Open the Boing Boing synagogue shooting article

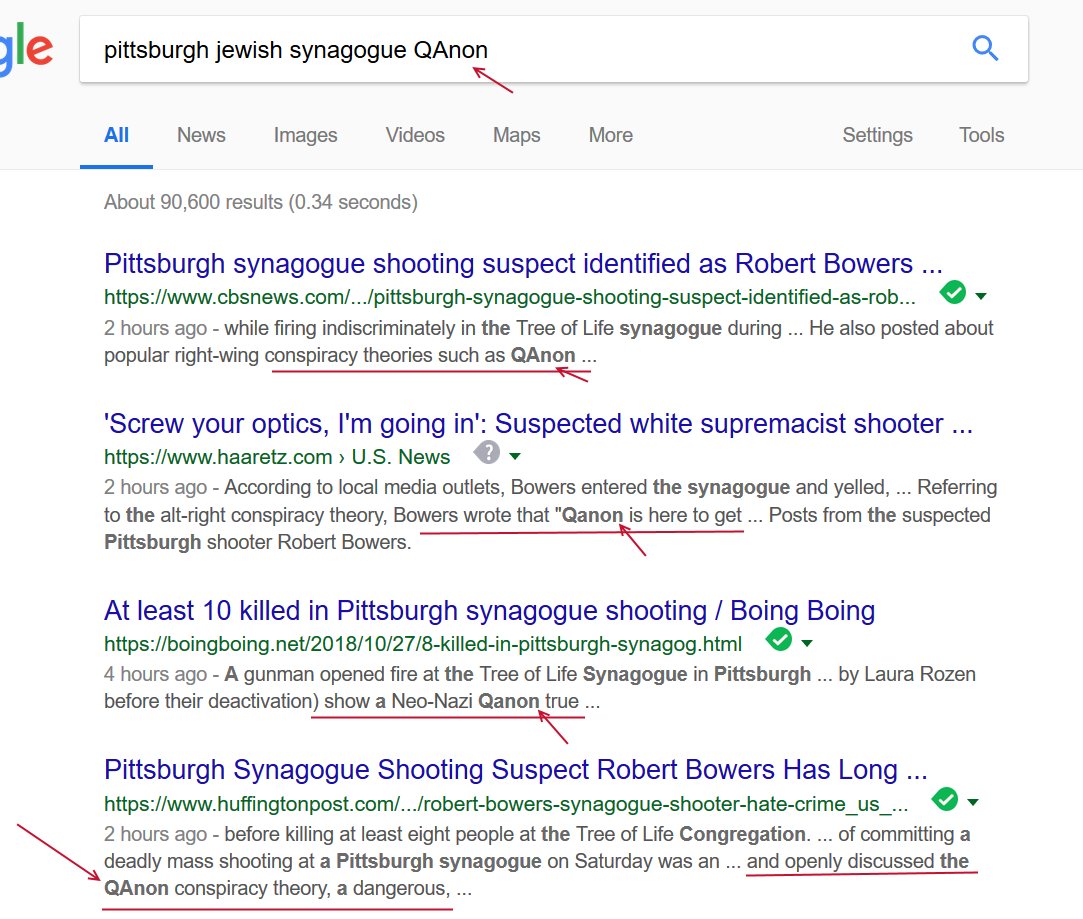point(489,610)
